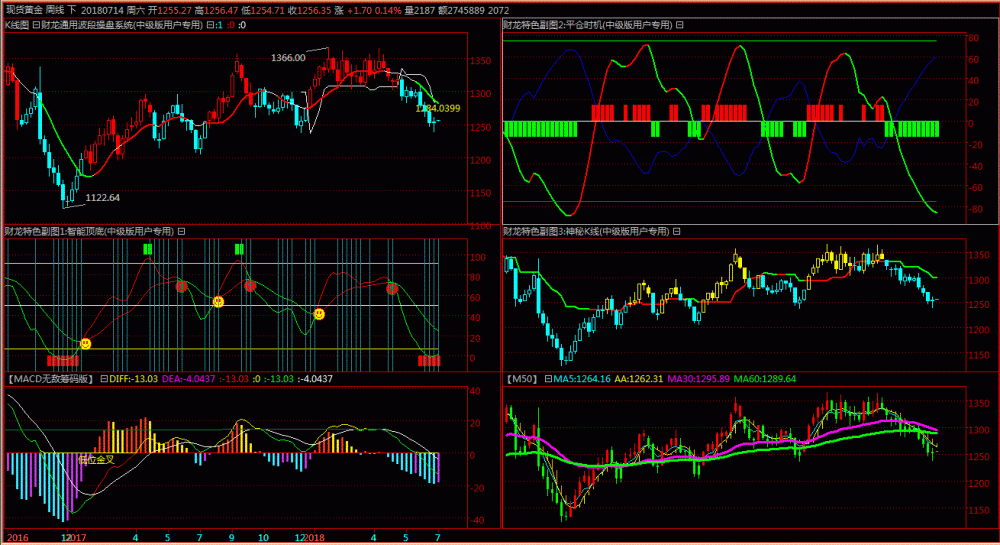Collapse the 平仓时机 indicator box icon
The image size is (1000, 545).
(x=680, y=25)
